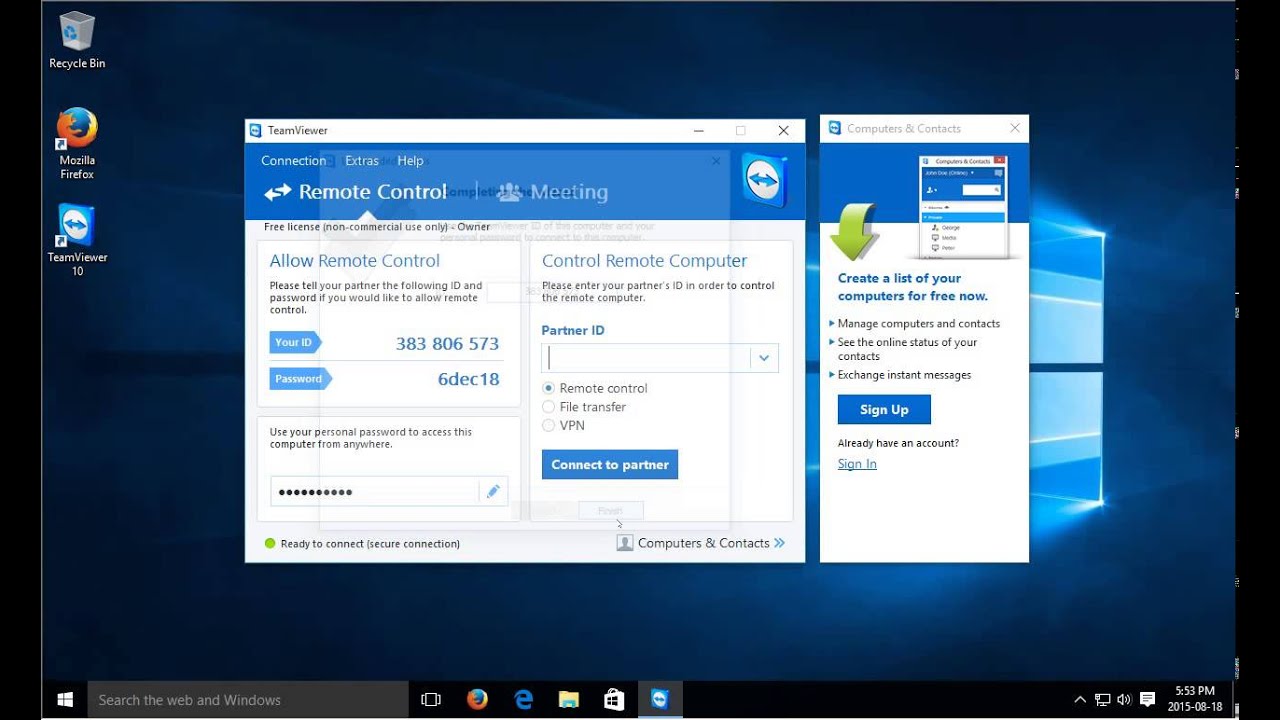Click 'Exchange instant messages' bullet
Viewport: 1280px width, 720px height.
pos(904,375)
